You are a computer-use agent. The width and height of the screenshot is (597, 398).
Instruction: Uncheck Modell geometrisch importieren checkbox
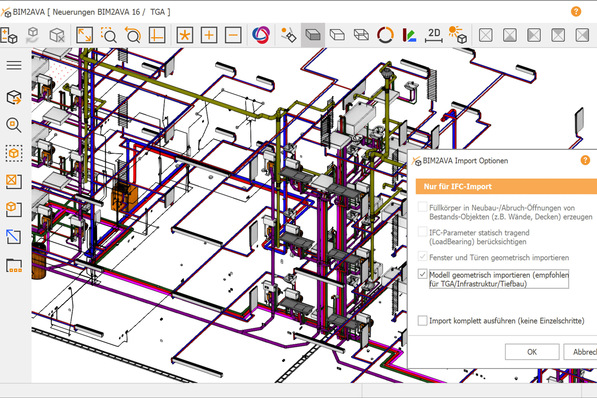click(422, 274)
